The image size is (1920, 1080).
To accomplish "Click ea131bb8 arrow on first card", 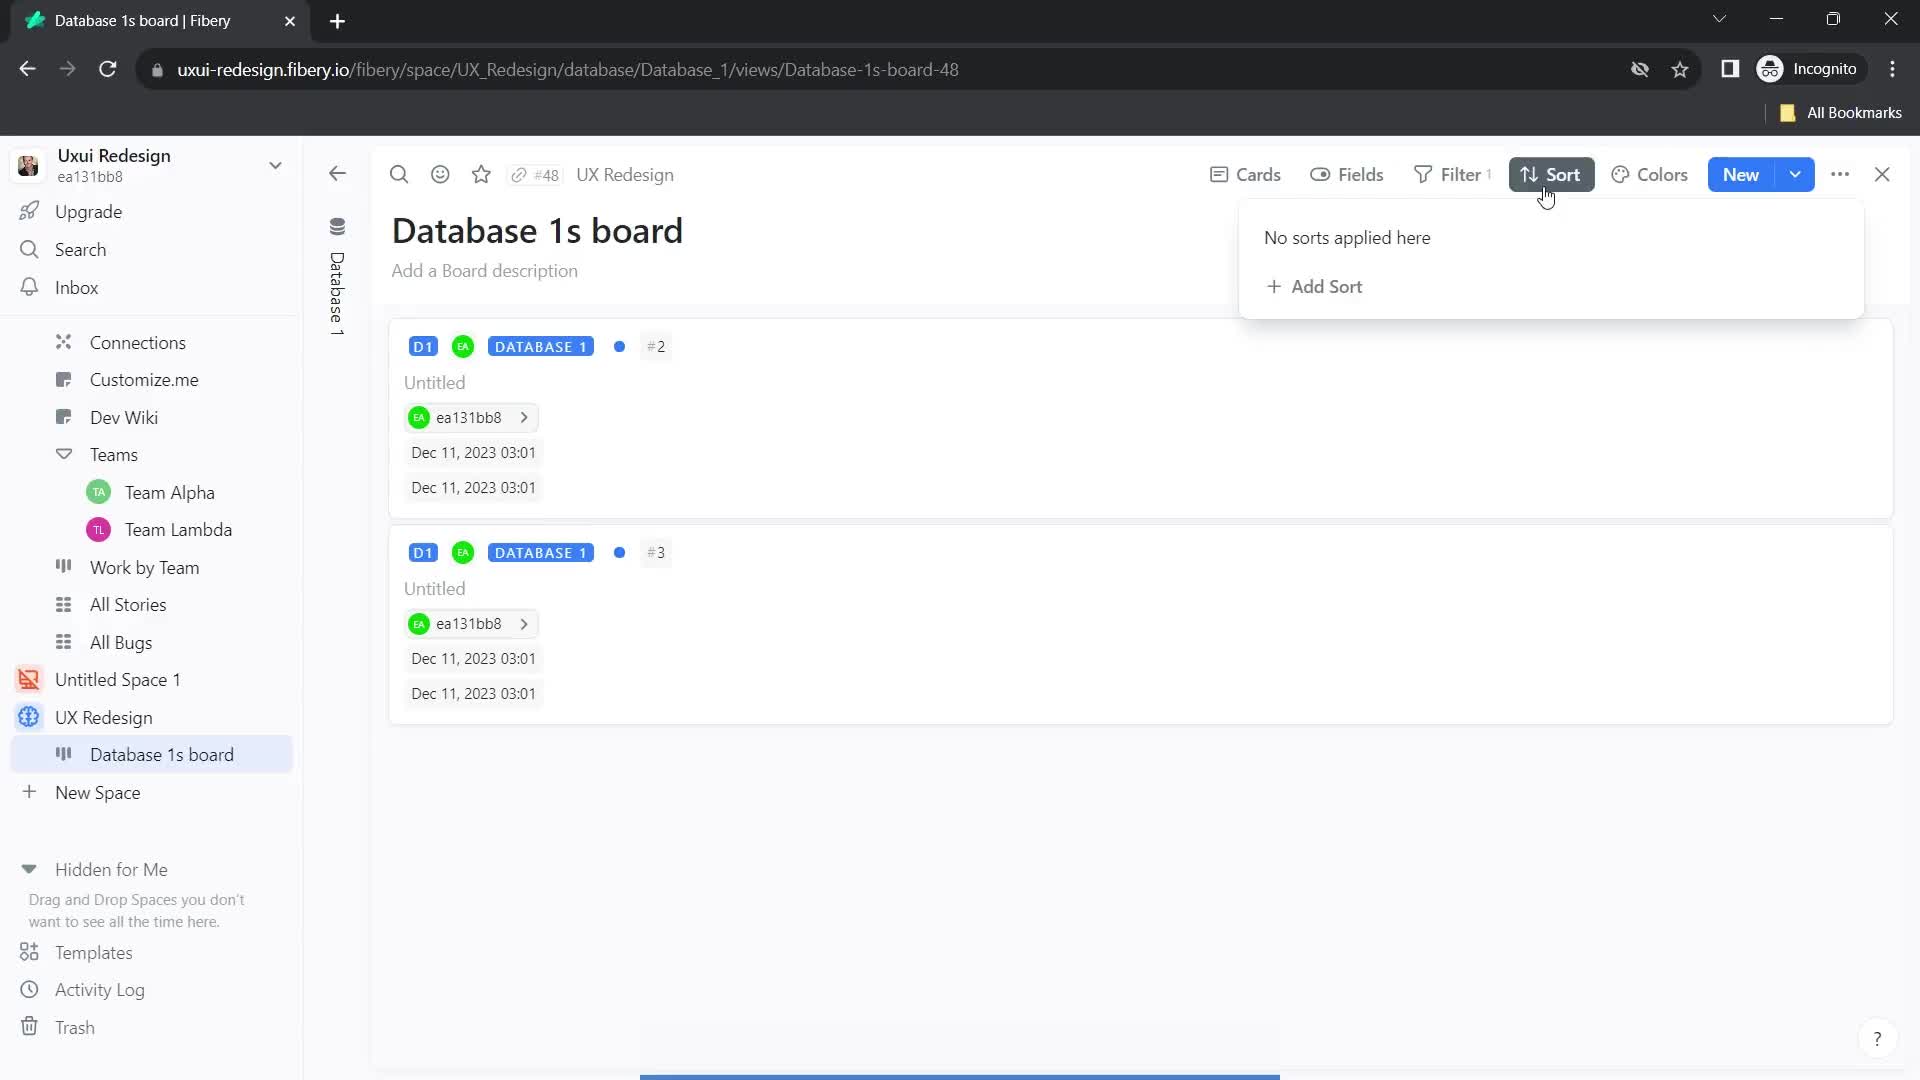I will coord(524,417).
